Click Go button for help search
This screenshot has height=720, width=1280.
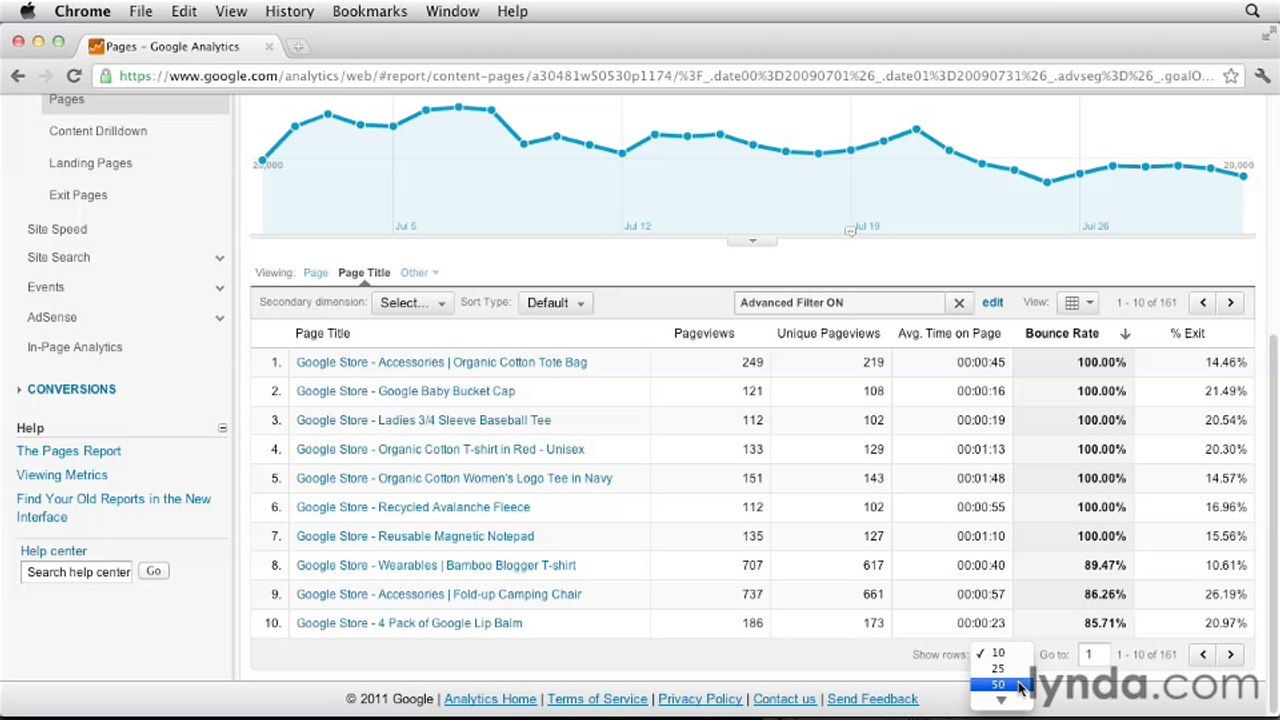tap(153, 571)
